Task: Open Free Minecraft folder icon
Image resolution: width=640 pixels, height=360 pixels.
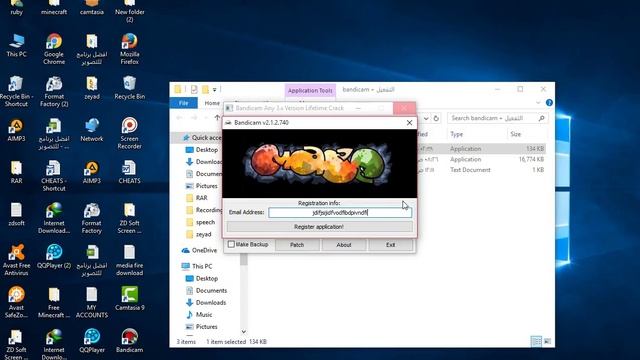Action: pos(54,302)
